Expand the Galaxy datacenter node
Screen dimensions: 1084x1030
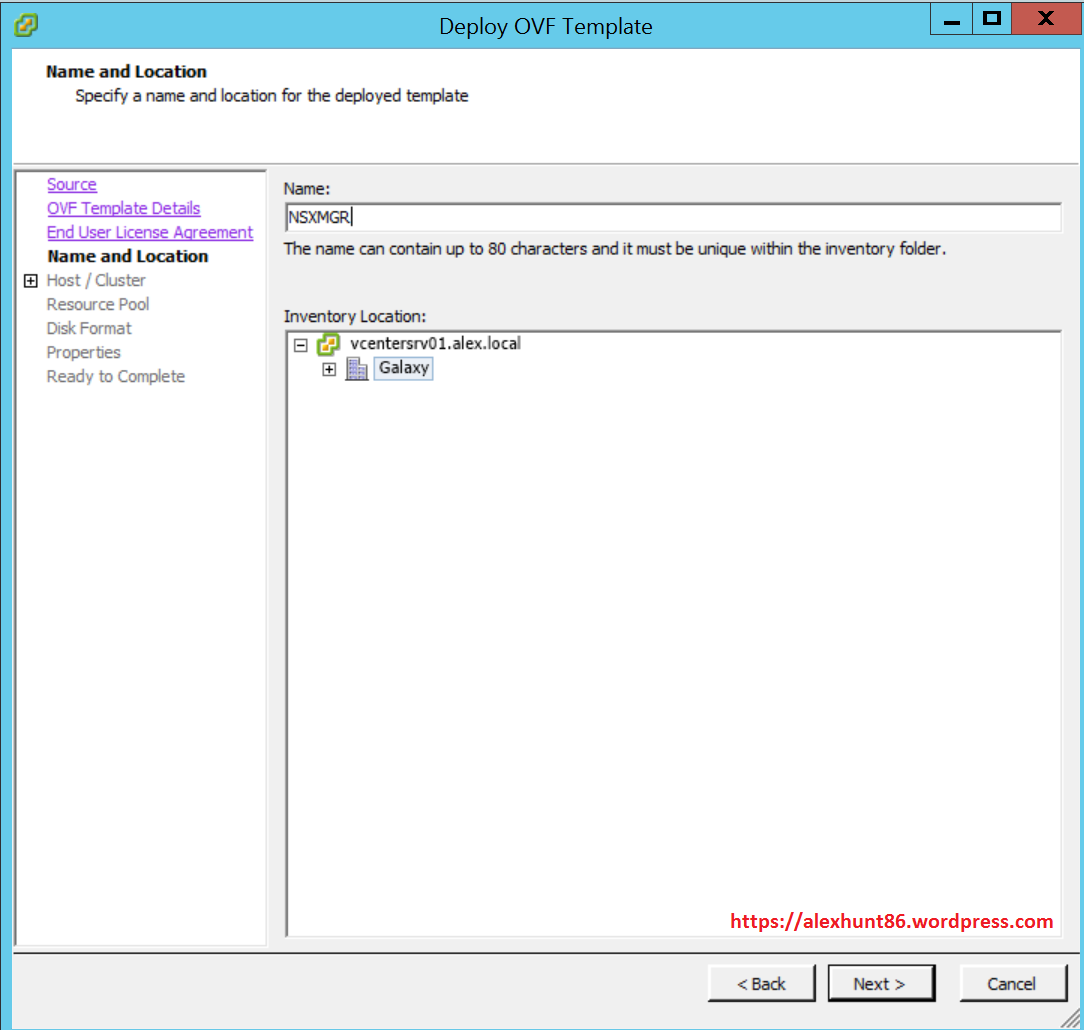[329, 370]
